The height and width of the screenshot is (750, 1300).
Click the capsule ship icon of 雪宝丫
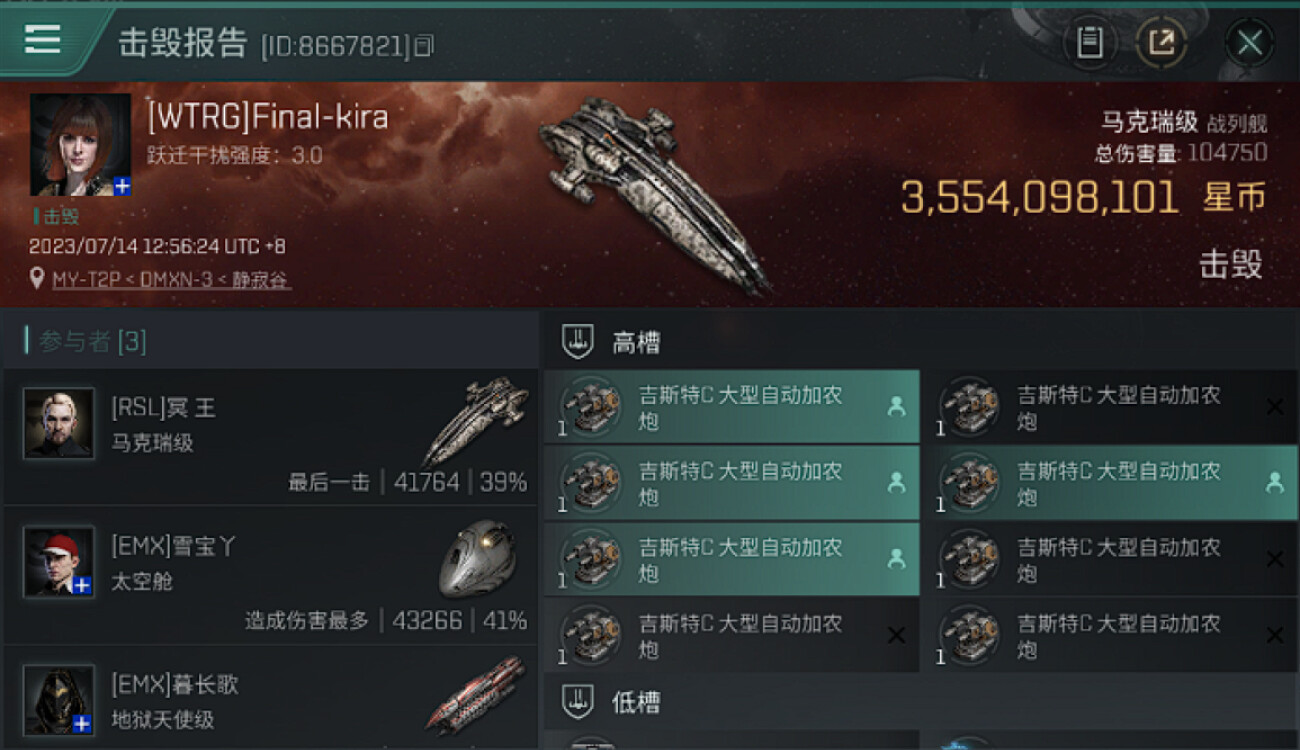(x=478, y=560)
